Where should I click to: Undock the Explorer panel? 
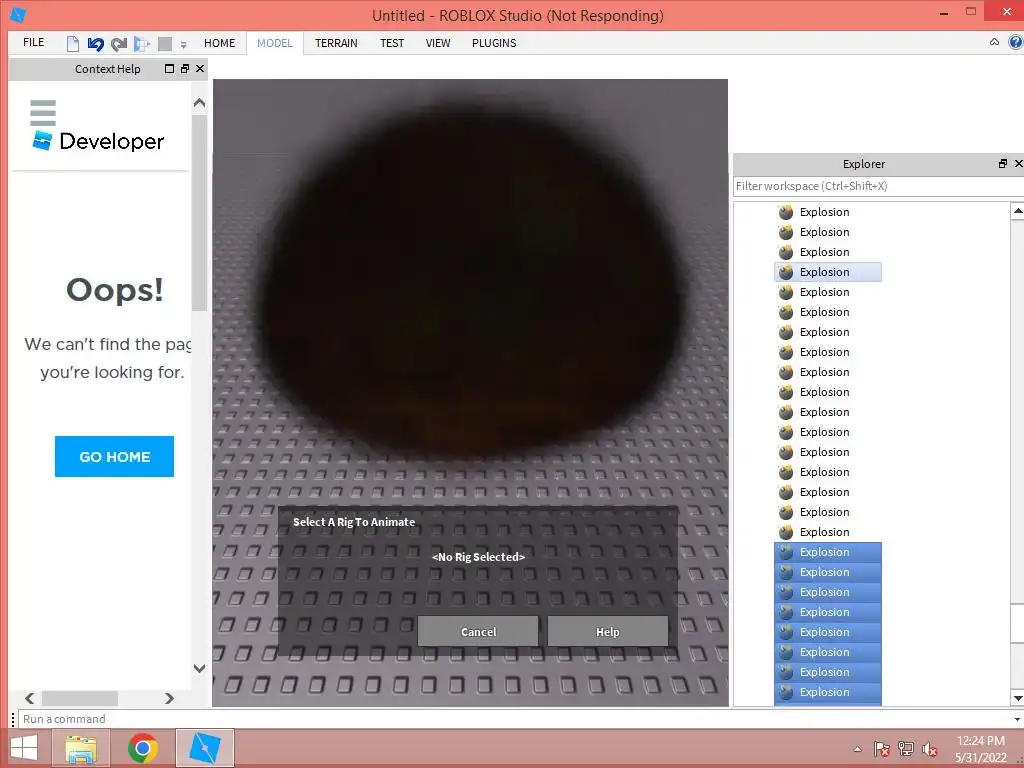1002,163
